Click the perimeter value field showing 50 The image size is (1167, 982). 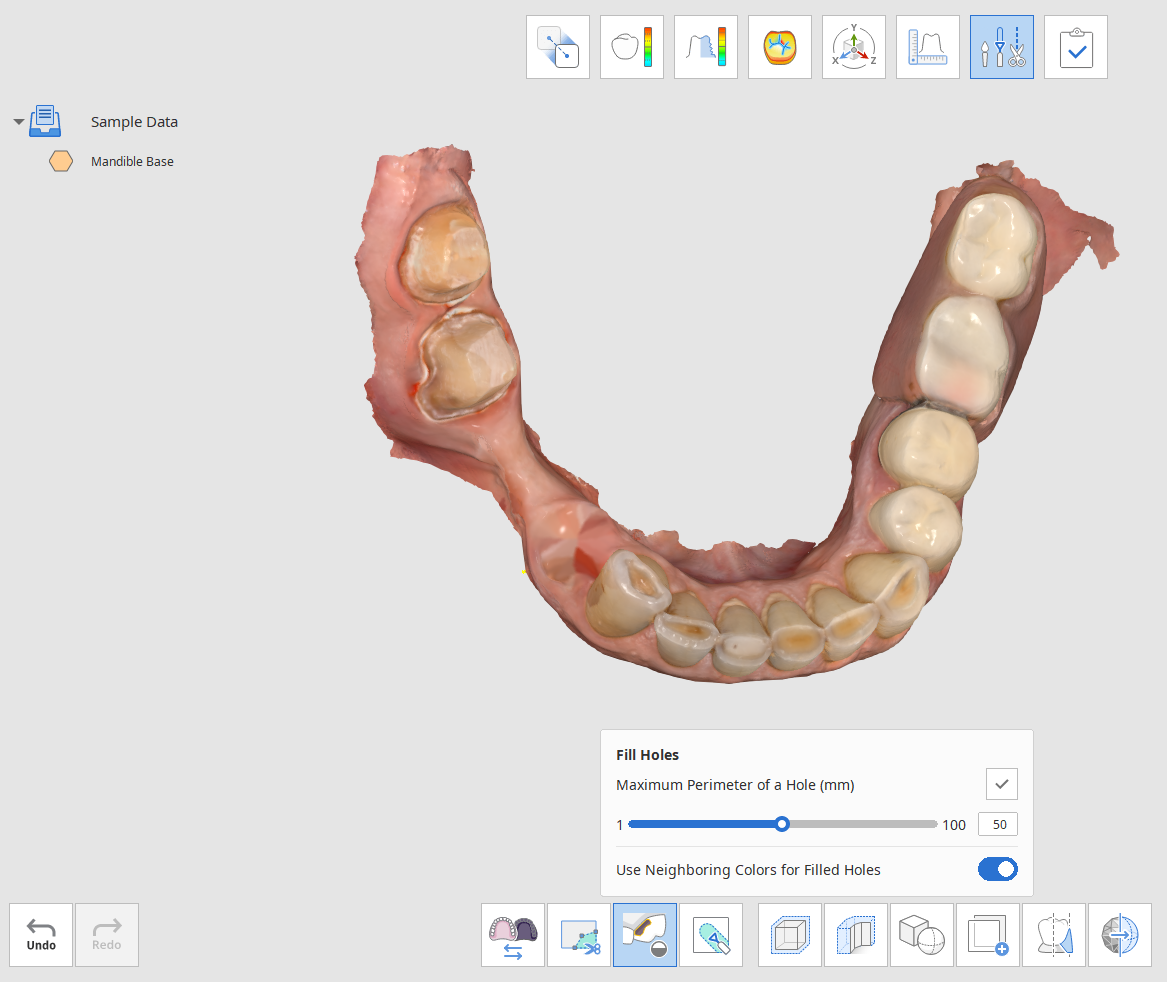pos(998,824)
